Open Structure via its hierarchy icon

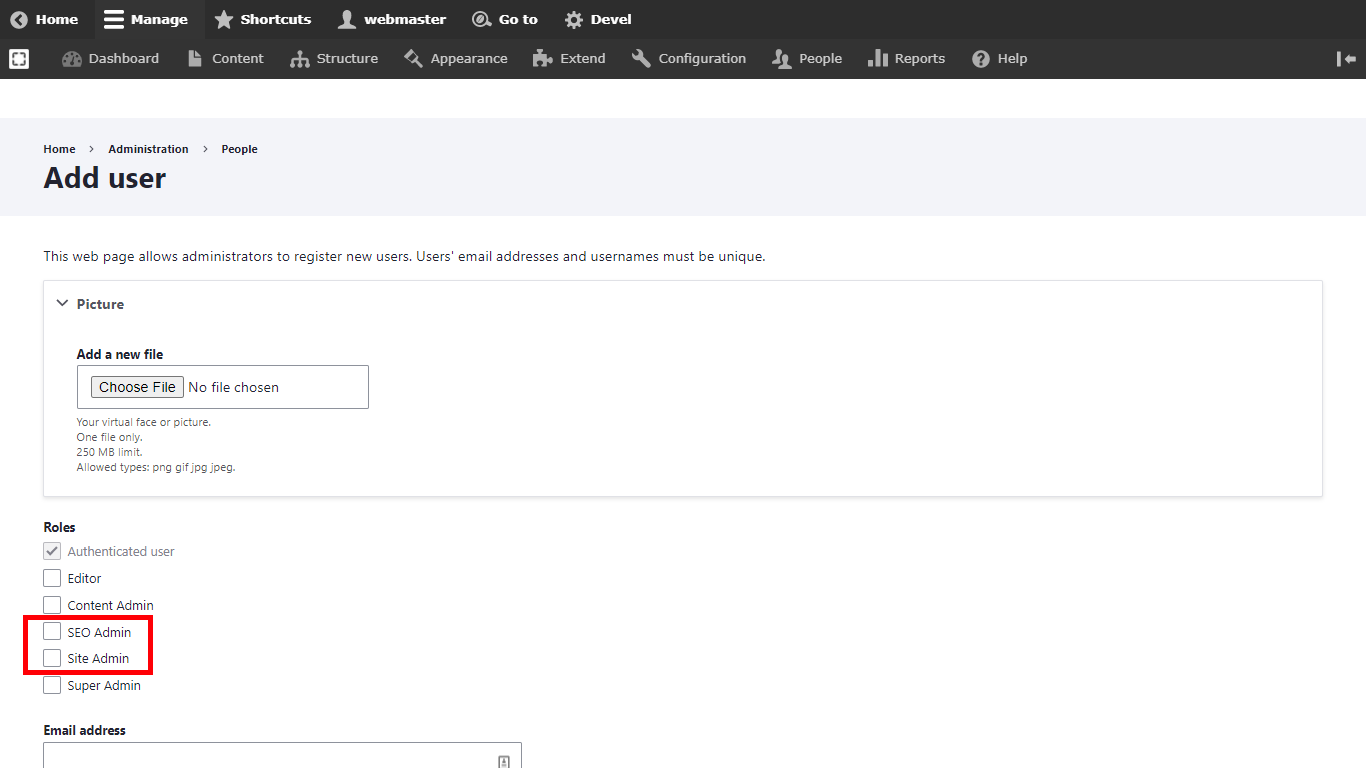click(299, 59)
